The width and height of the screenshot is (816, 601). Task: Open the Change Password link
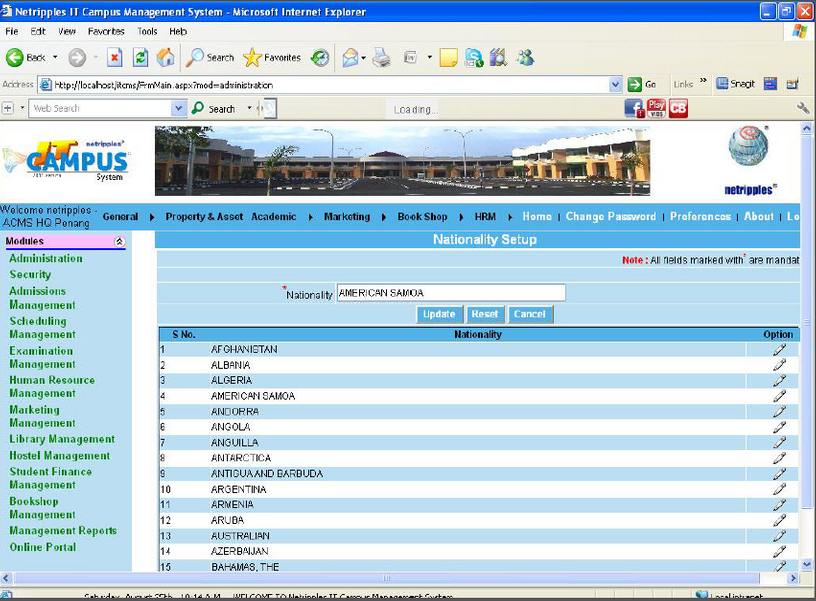tap(611, 216)
